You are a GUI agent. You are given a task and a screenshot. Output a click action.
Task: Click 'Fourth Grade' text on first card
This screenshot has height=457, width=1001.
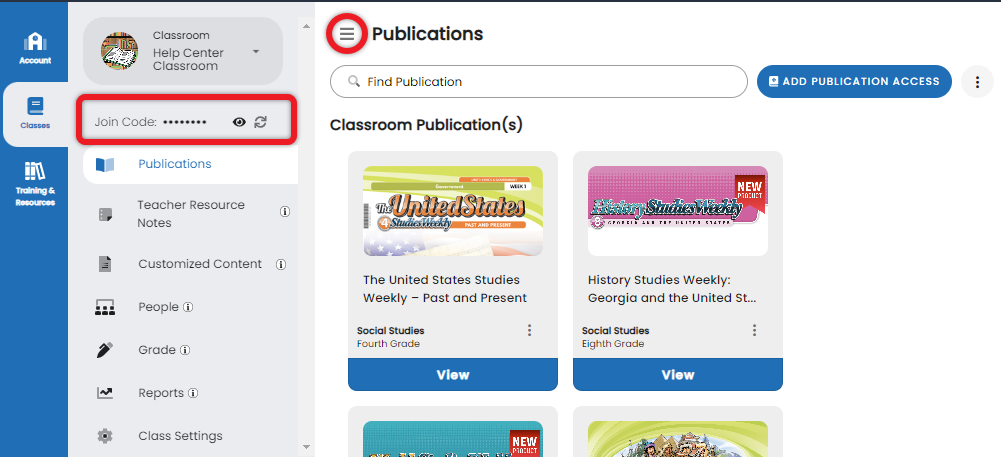(388, 344)
